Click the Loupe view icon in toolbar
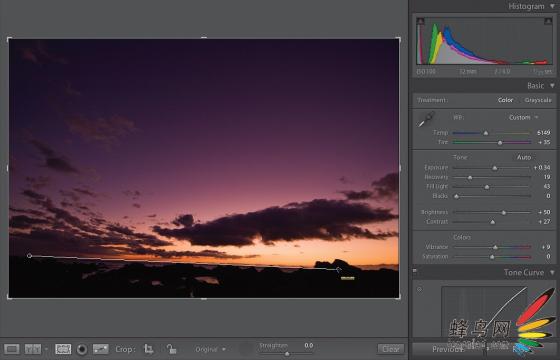560x360 pixels. pos(11,349)
